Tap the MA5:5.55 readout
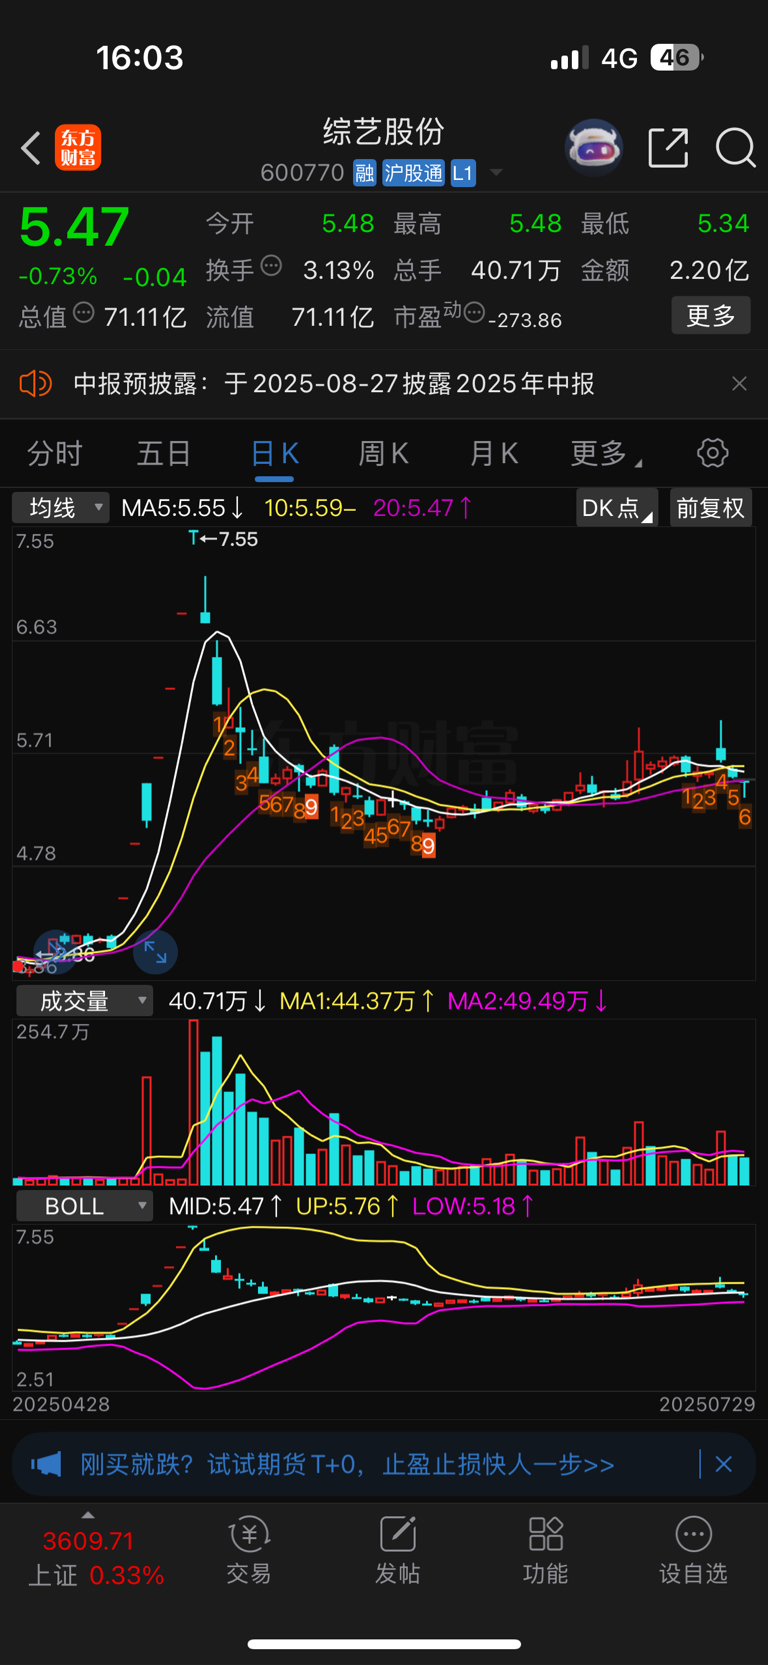Viewport: 769px width, 1665px height. [x=182, y=508]
